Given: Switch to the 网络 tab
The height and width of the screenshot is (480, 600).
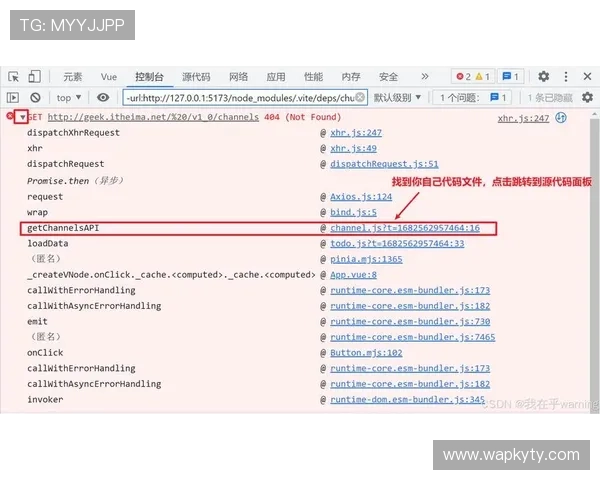Looking at the screenshot, I should click(x=238, y=77).
